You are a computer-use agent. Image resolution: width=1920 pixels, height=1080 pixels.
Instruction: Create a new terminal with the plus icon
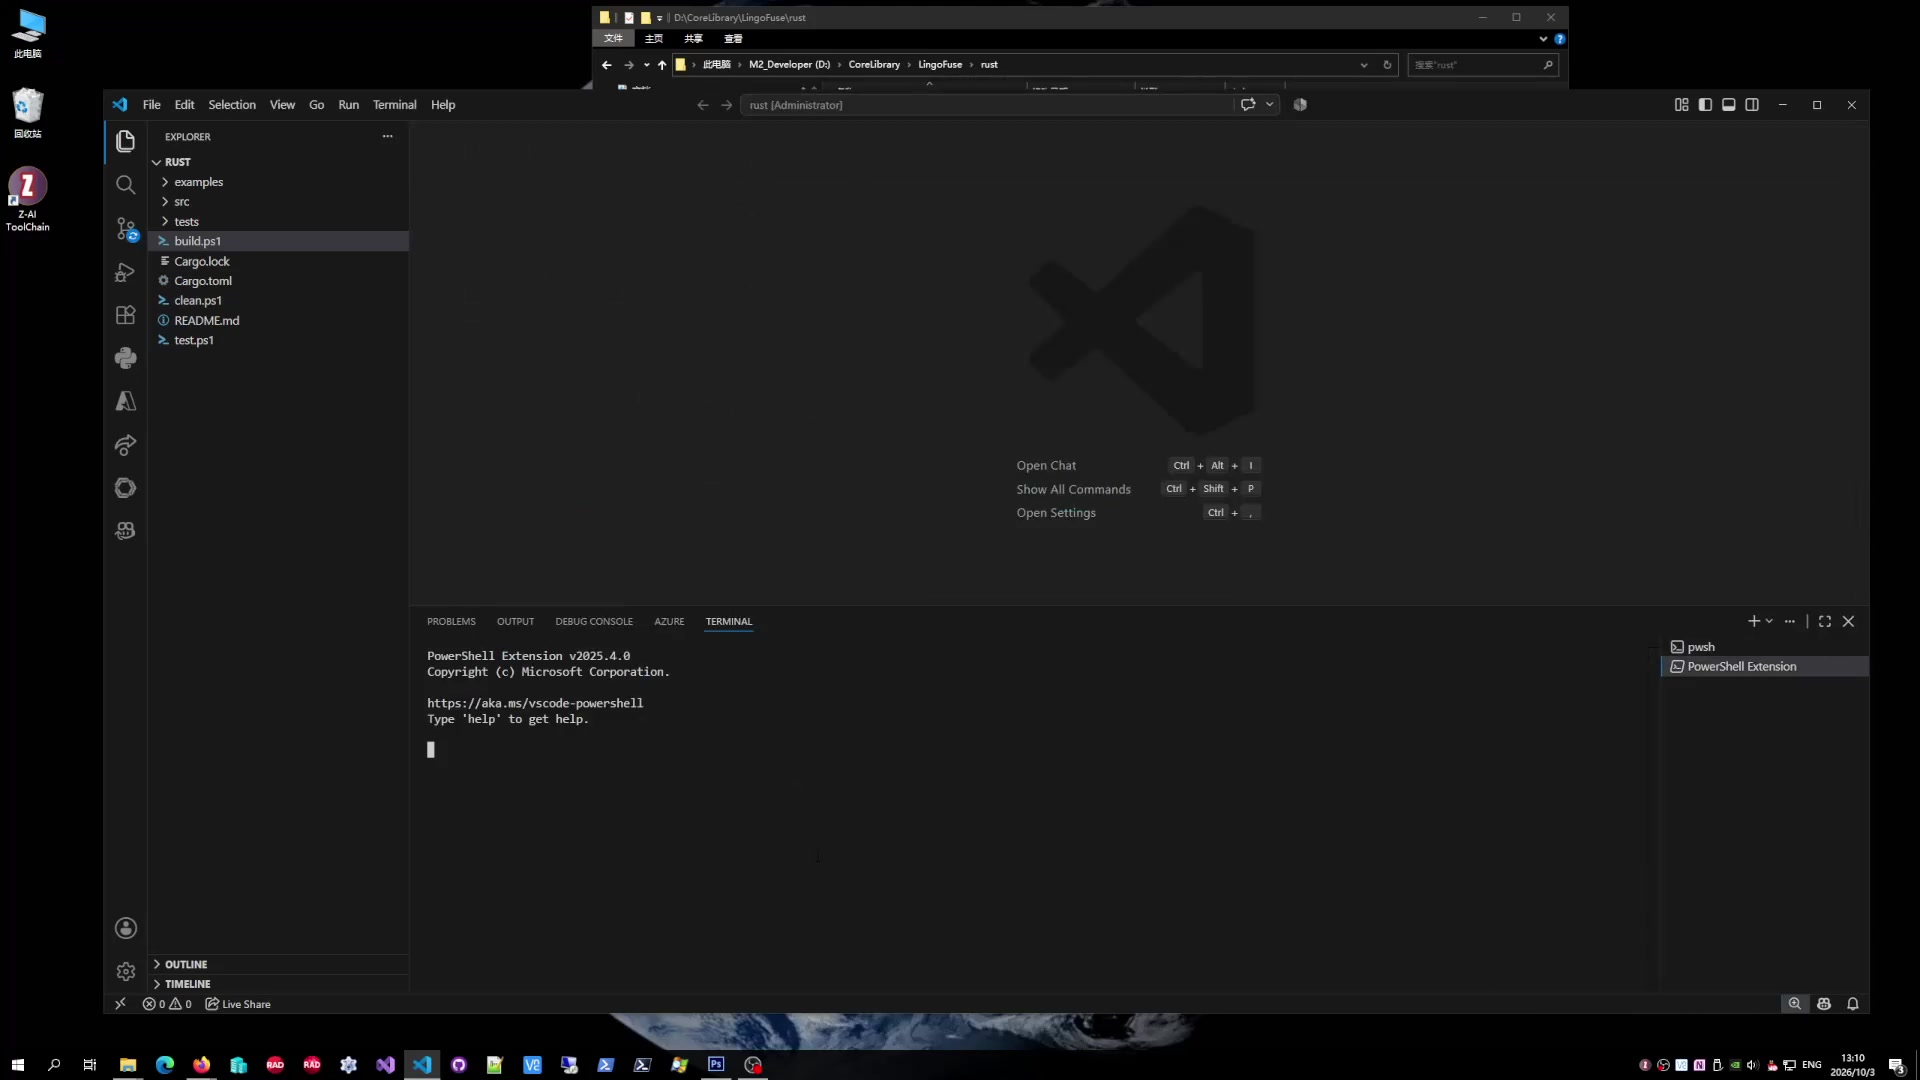click(1753, 621)
